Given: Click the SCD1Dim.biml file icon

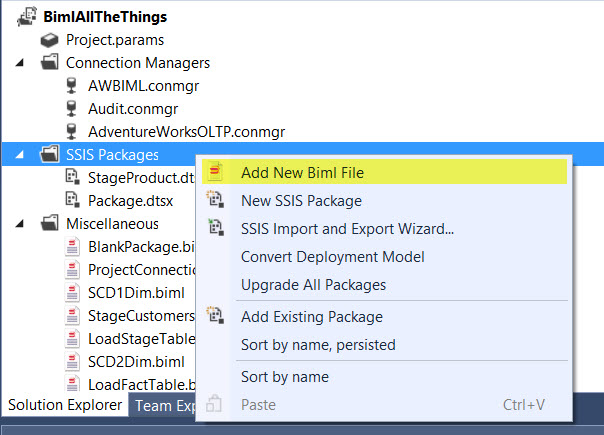Looking at the screenshot, I should point(72,293).
